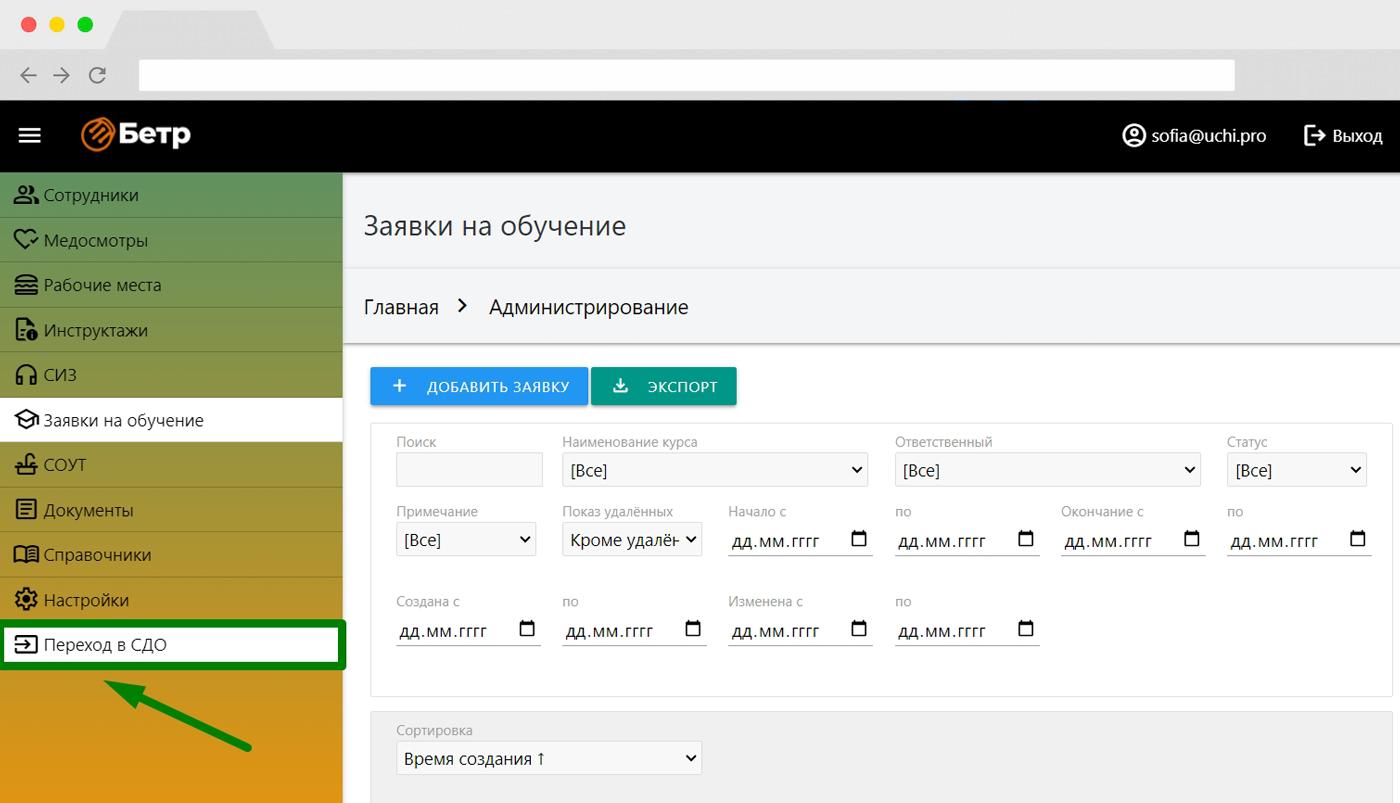Click the Начало с date field
This screenshot has width=1400, height=803.
pyautogui.click(x=800, y=540)
